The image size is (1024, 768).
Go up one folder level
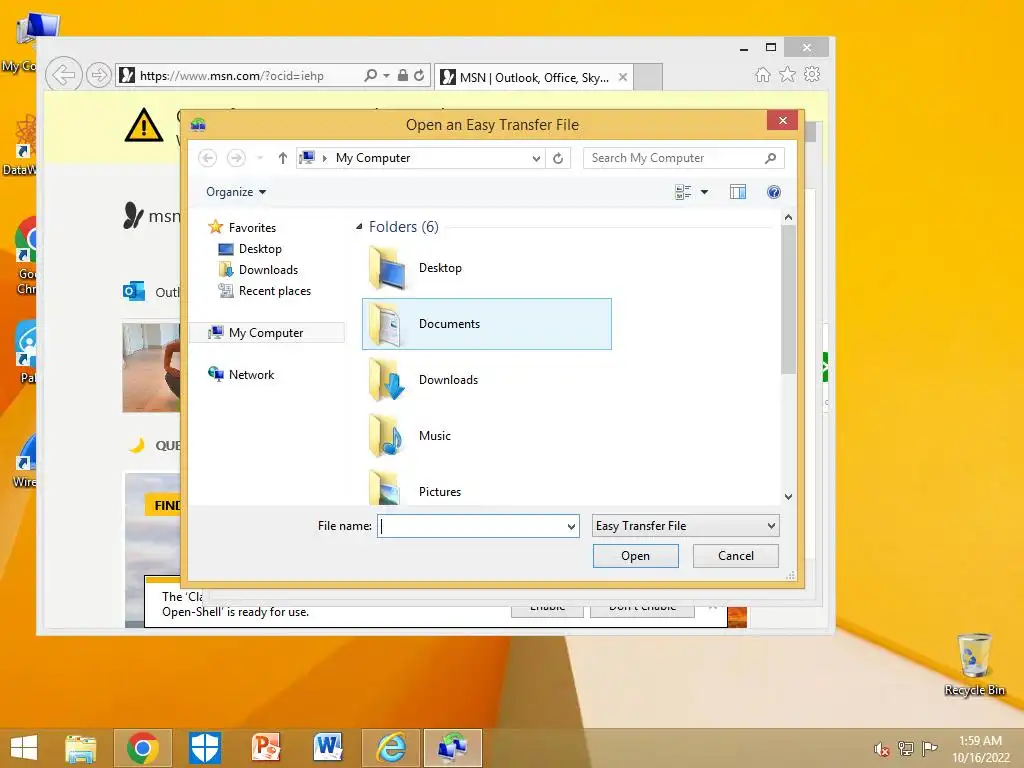point(282,158)
